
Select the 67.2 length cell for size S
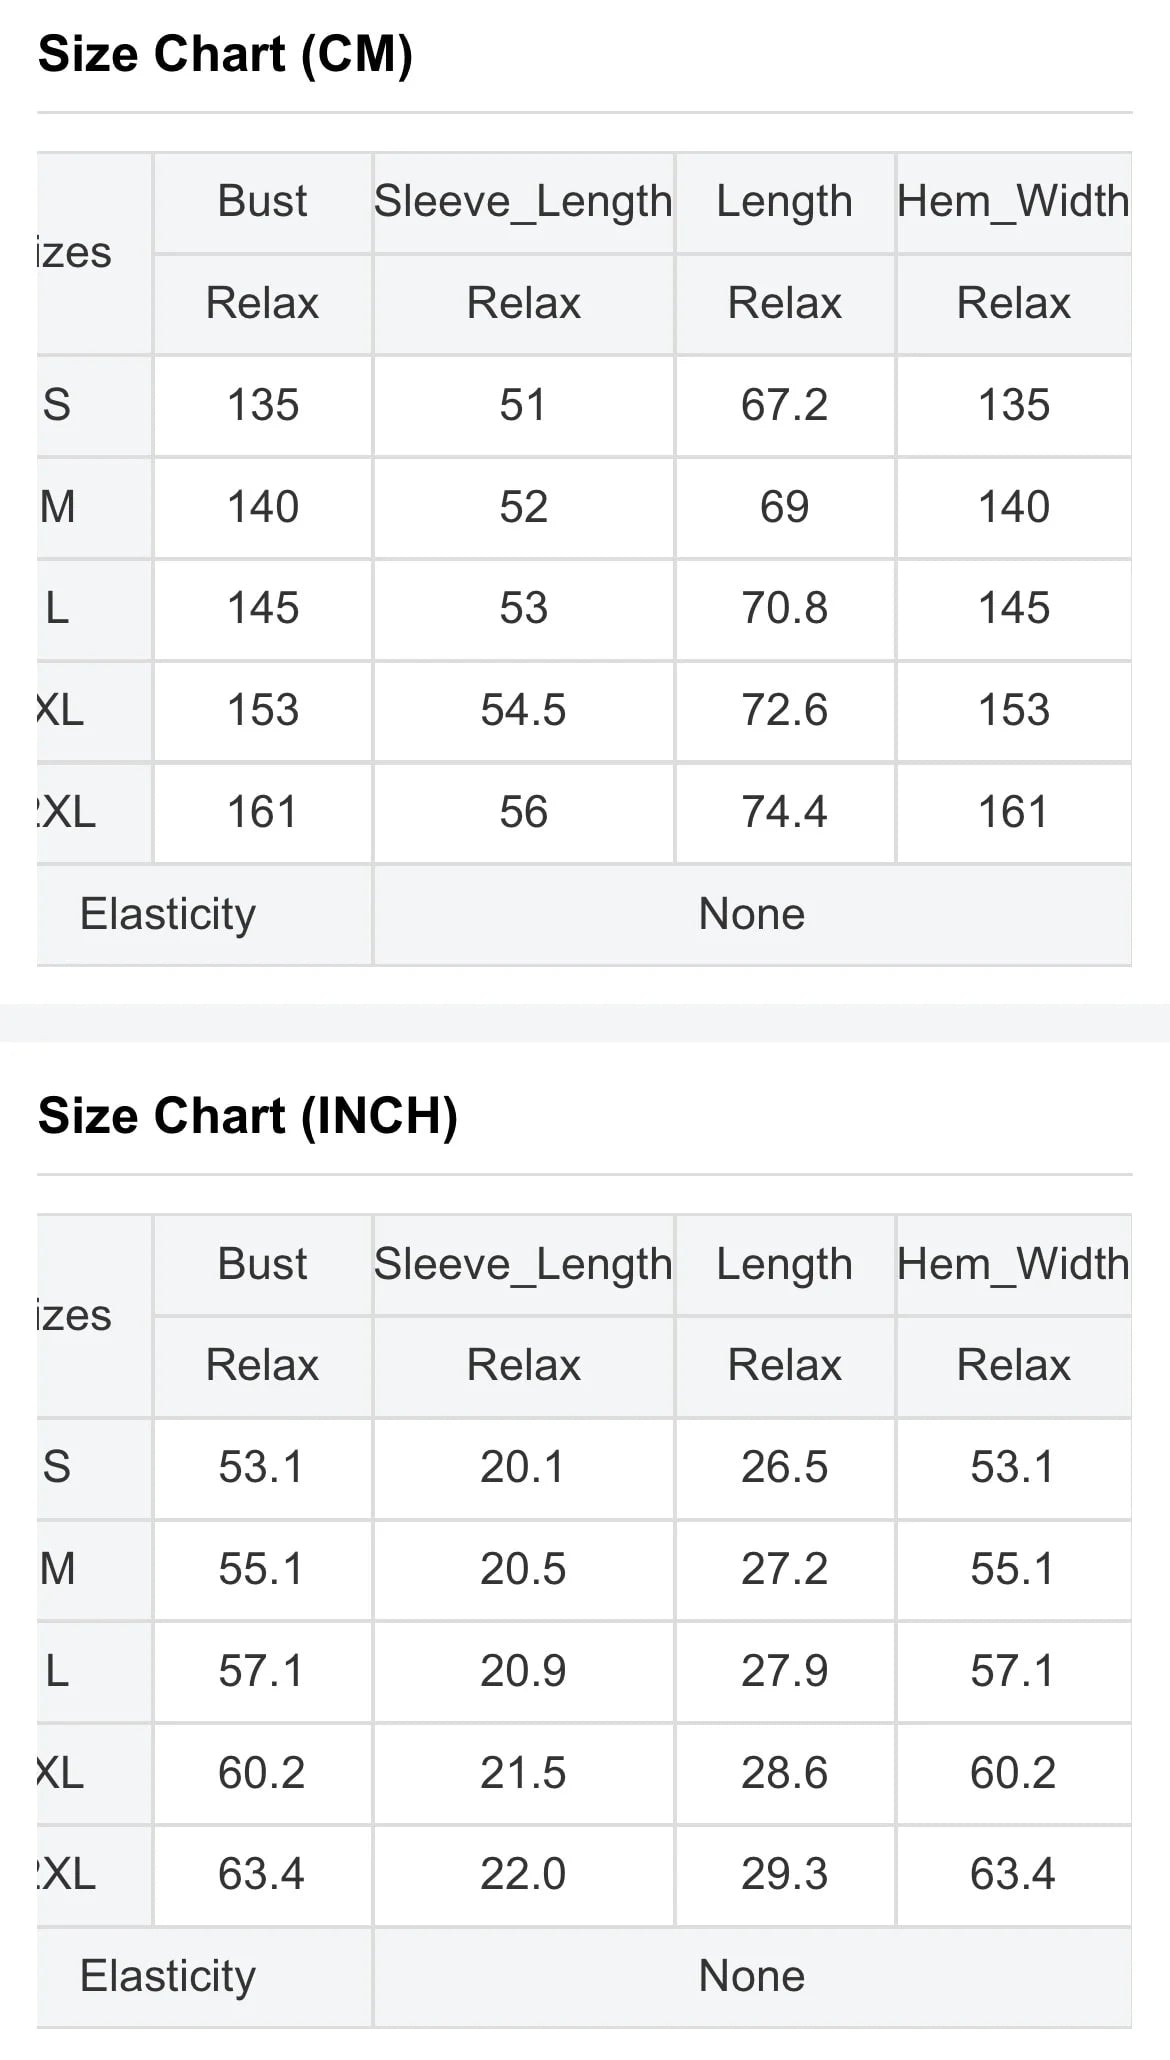point(784,405)
